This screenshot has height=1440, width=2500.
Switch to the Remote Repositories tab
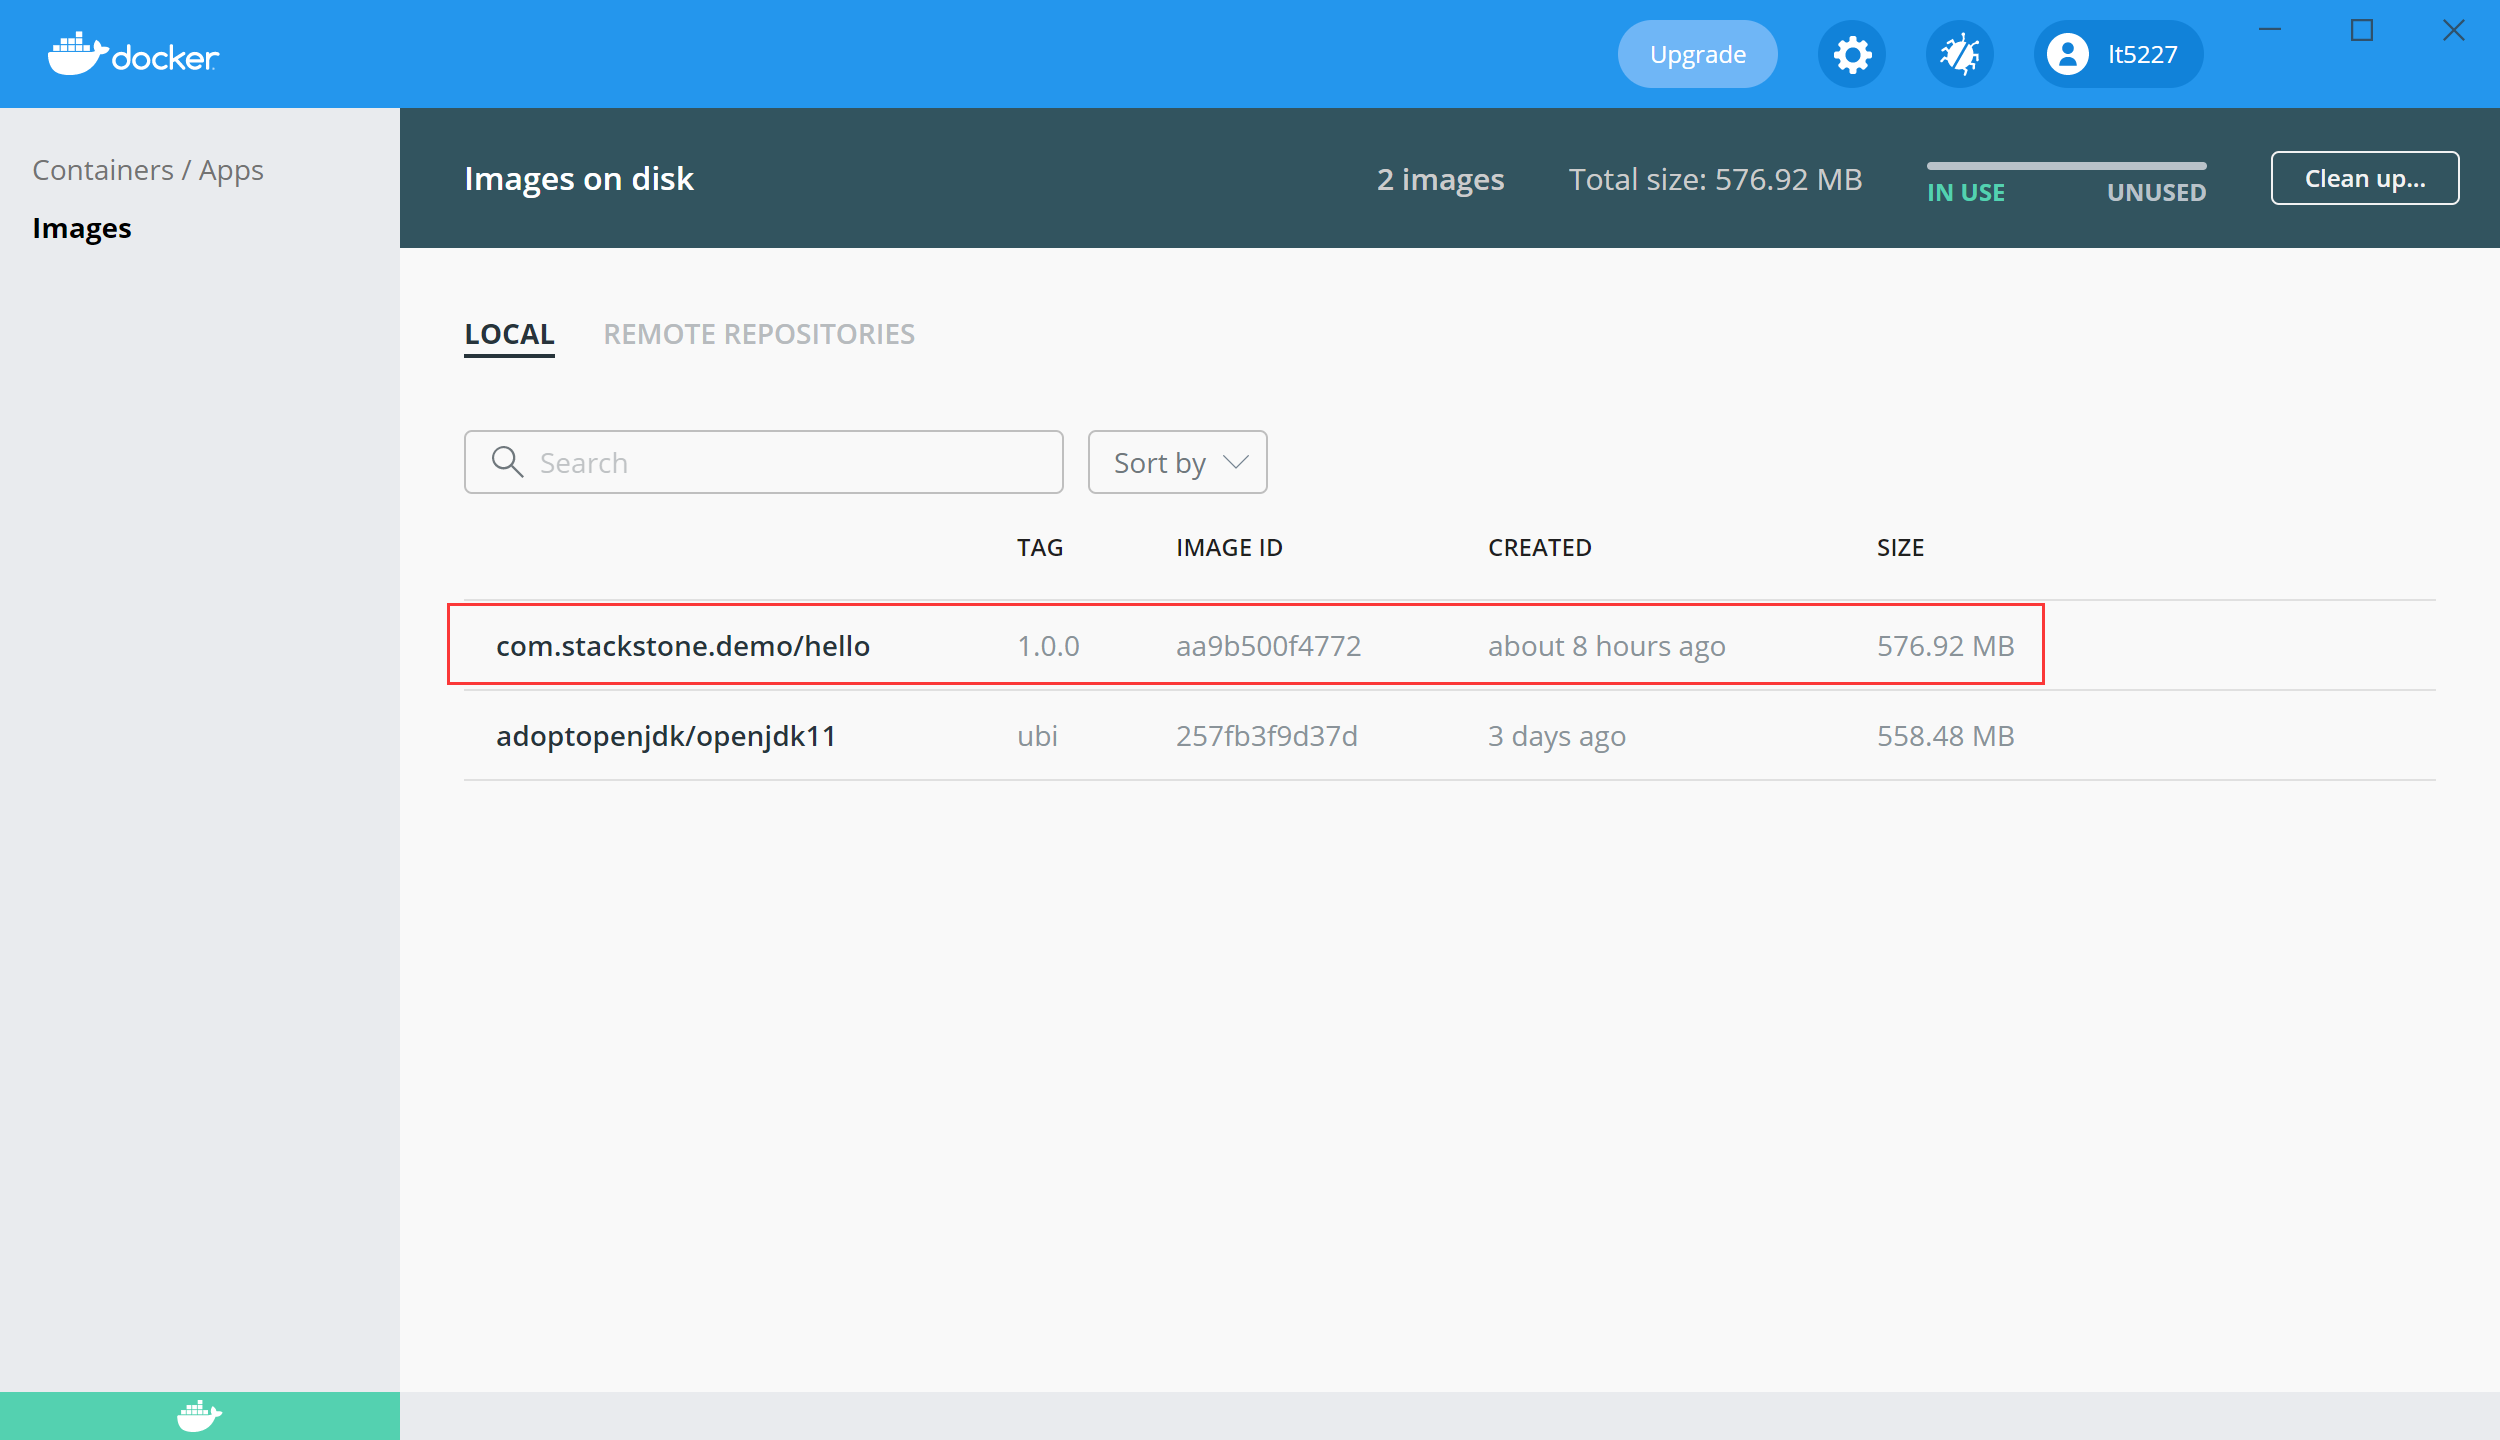point(759,334)
